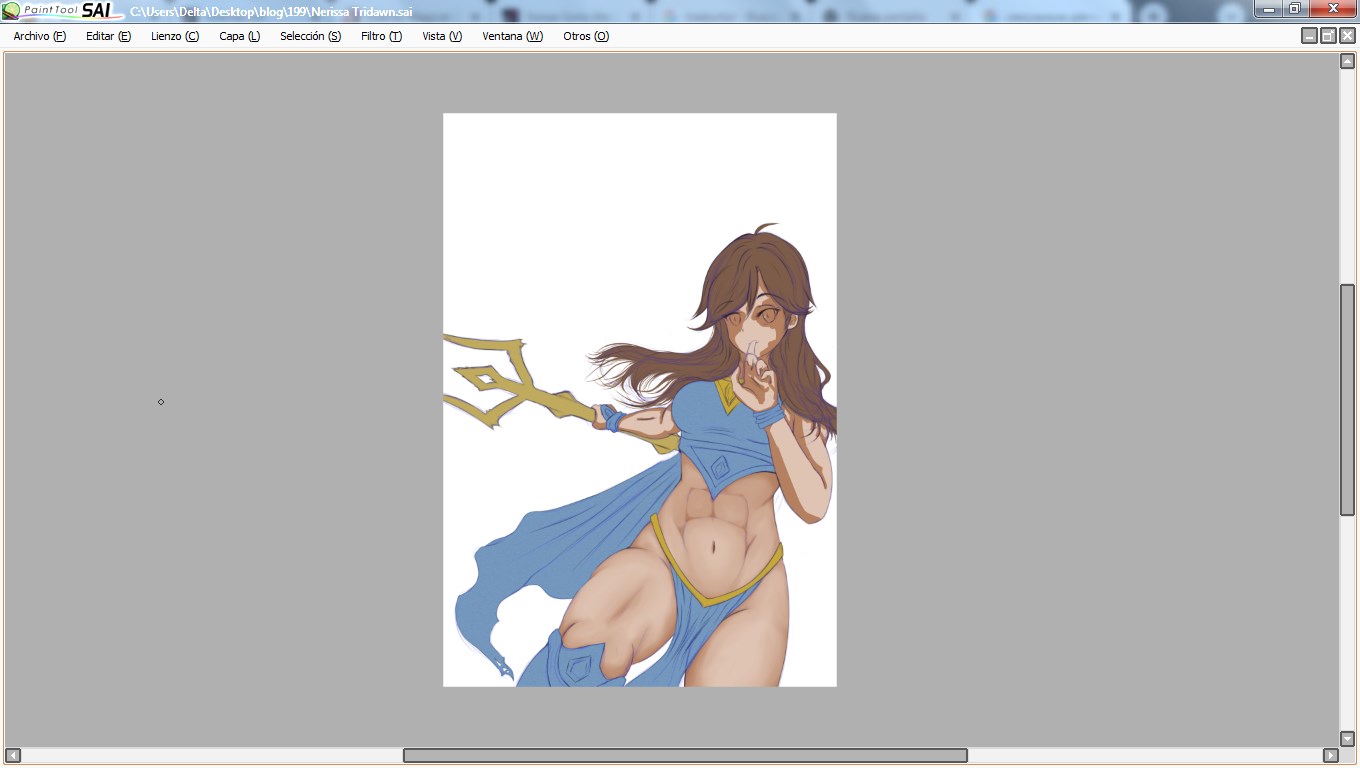Click the horizontal scrollbar left arrow
Viewport: 1360px width, 768px height.
click(13, 755)
